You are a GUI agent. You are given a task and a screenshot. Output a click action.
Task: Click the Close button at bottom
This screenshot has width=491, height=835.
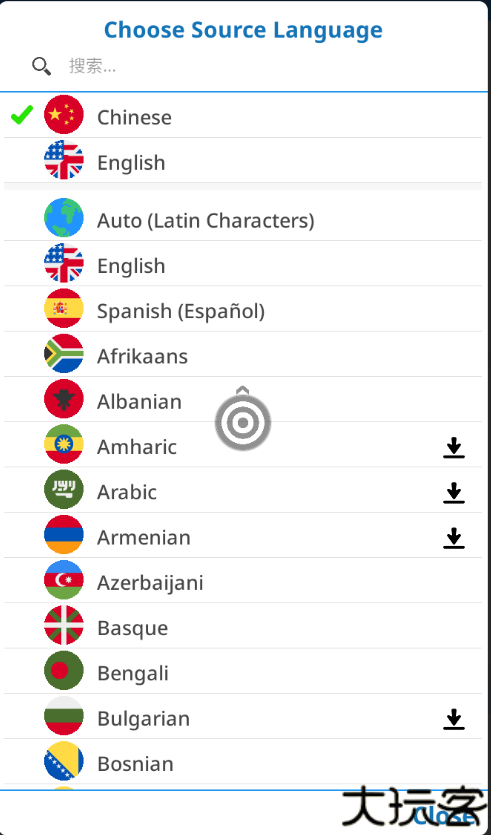click(x=446, y=815)
